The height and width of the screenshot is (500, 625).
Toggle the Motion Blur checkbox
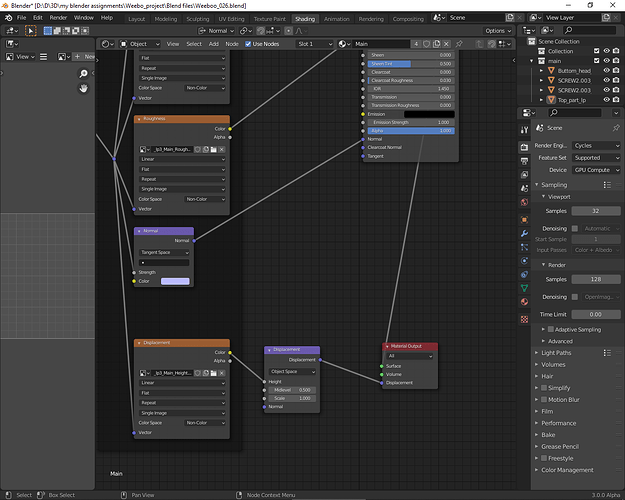[544, 400]
